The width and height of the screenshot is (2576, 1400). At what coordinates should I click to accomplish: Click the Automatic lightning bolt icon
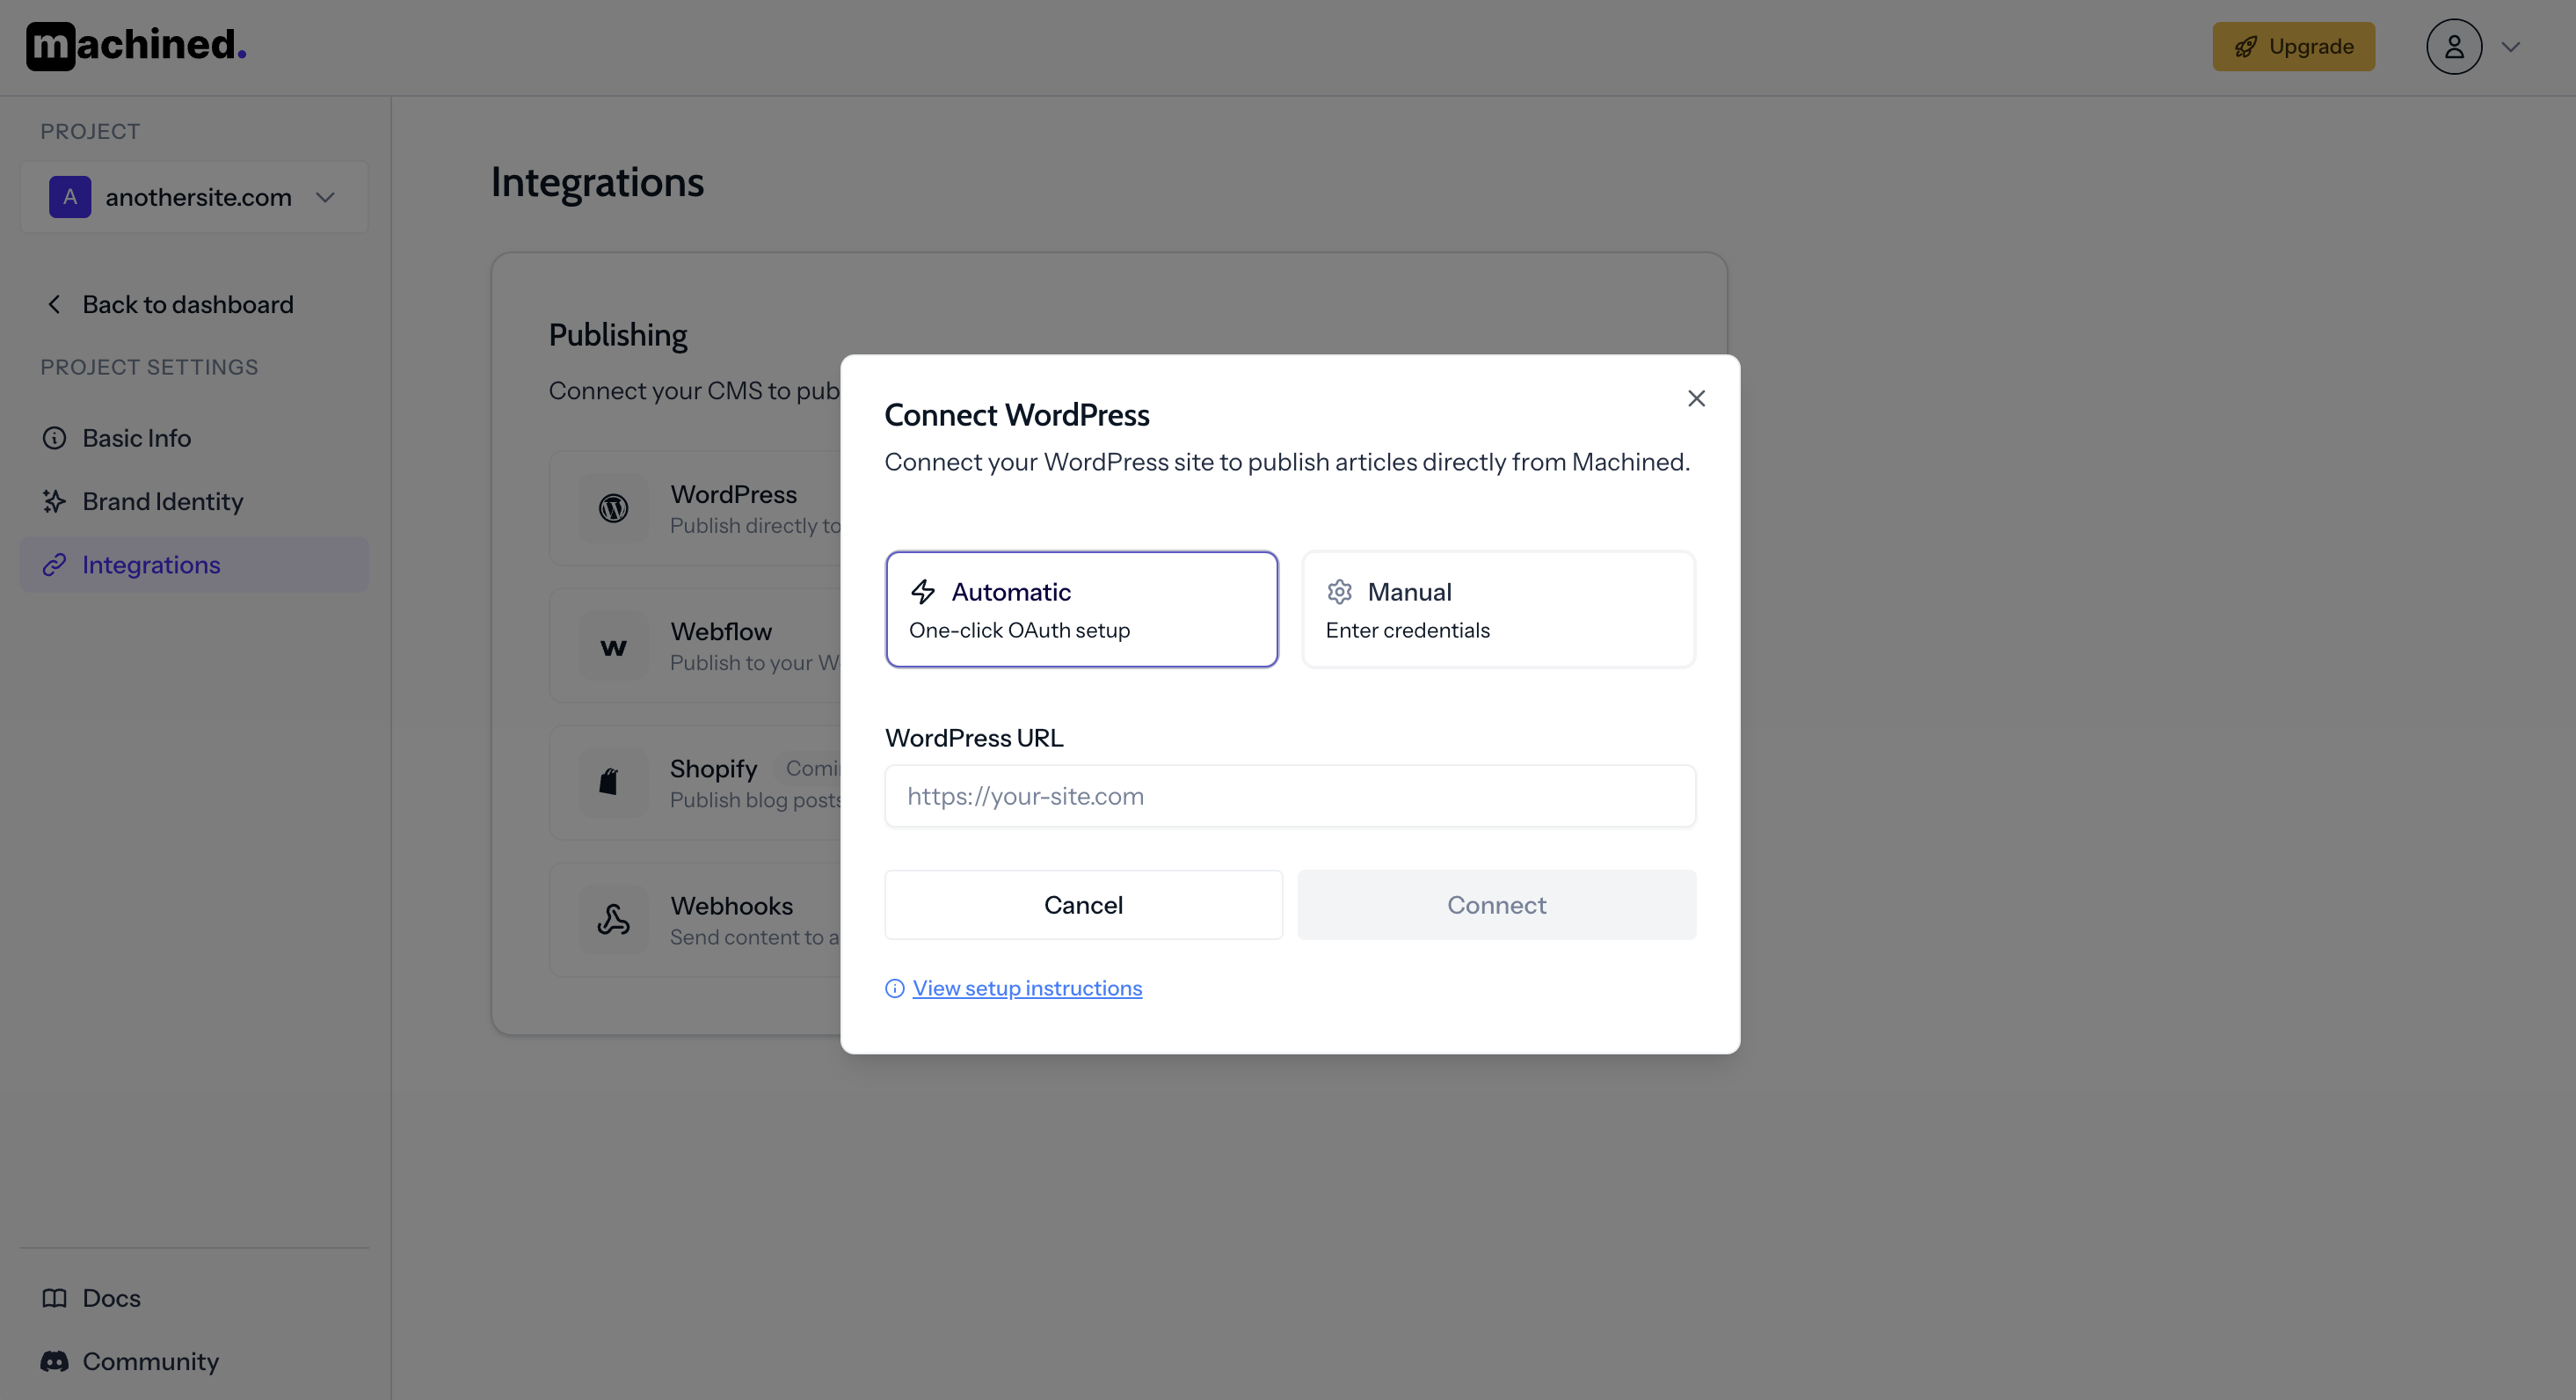(x=922, y=592)
